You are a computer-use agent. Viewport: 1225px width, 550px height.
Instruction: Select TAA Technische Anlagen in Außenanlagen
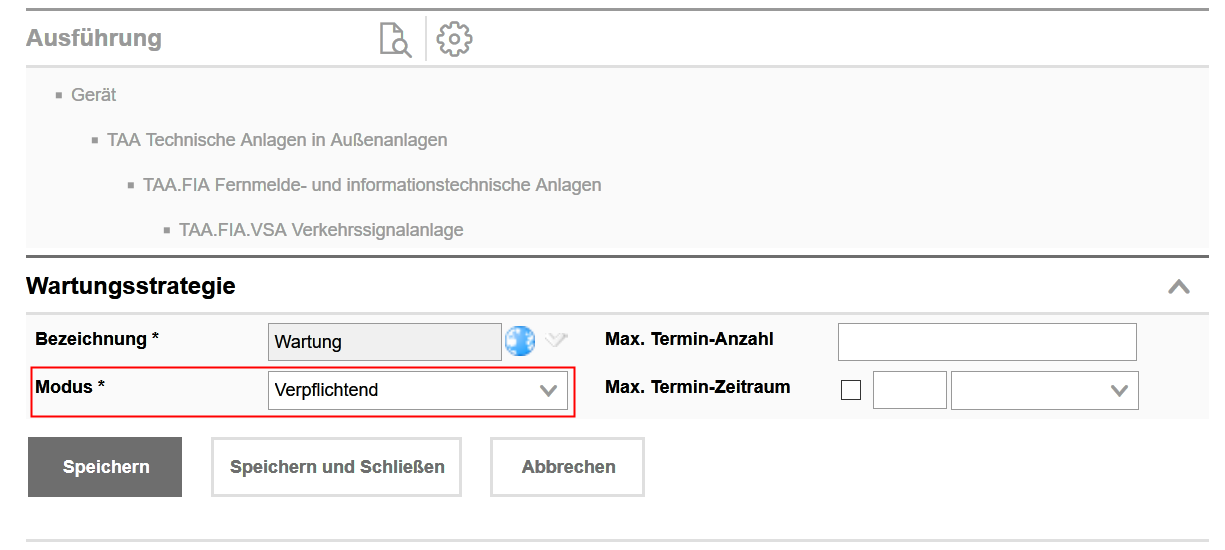(x=277, y=140)
